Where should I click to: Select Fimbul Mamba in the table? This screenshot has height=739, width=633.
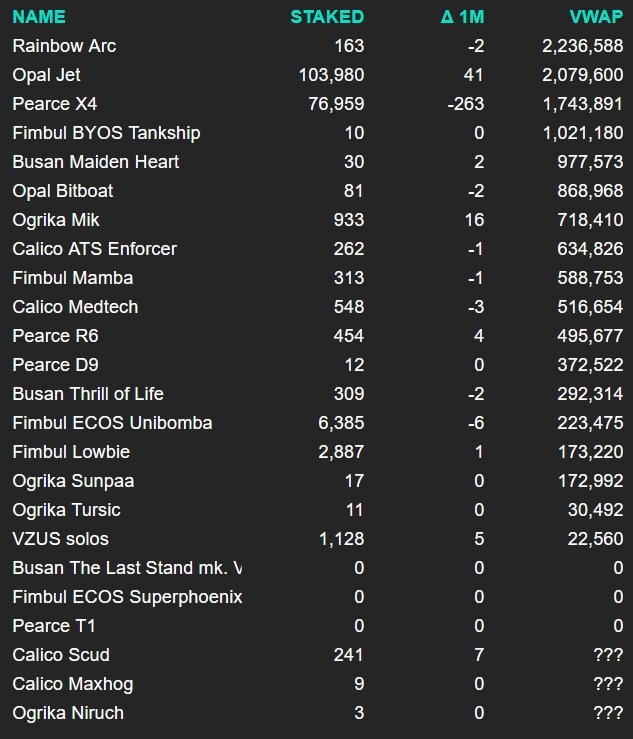coord(73,278)
